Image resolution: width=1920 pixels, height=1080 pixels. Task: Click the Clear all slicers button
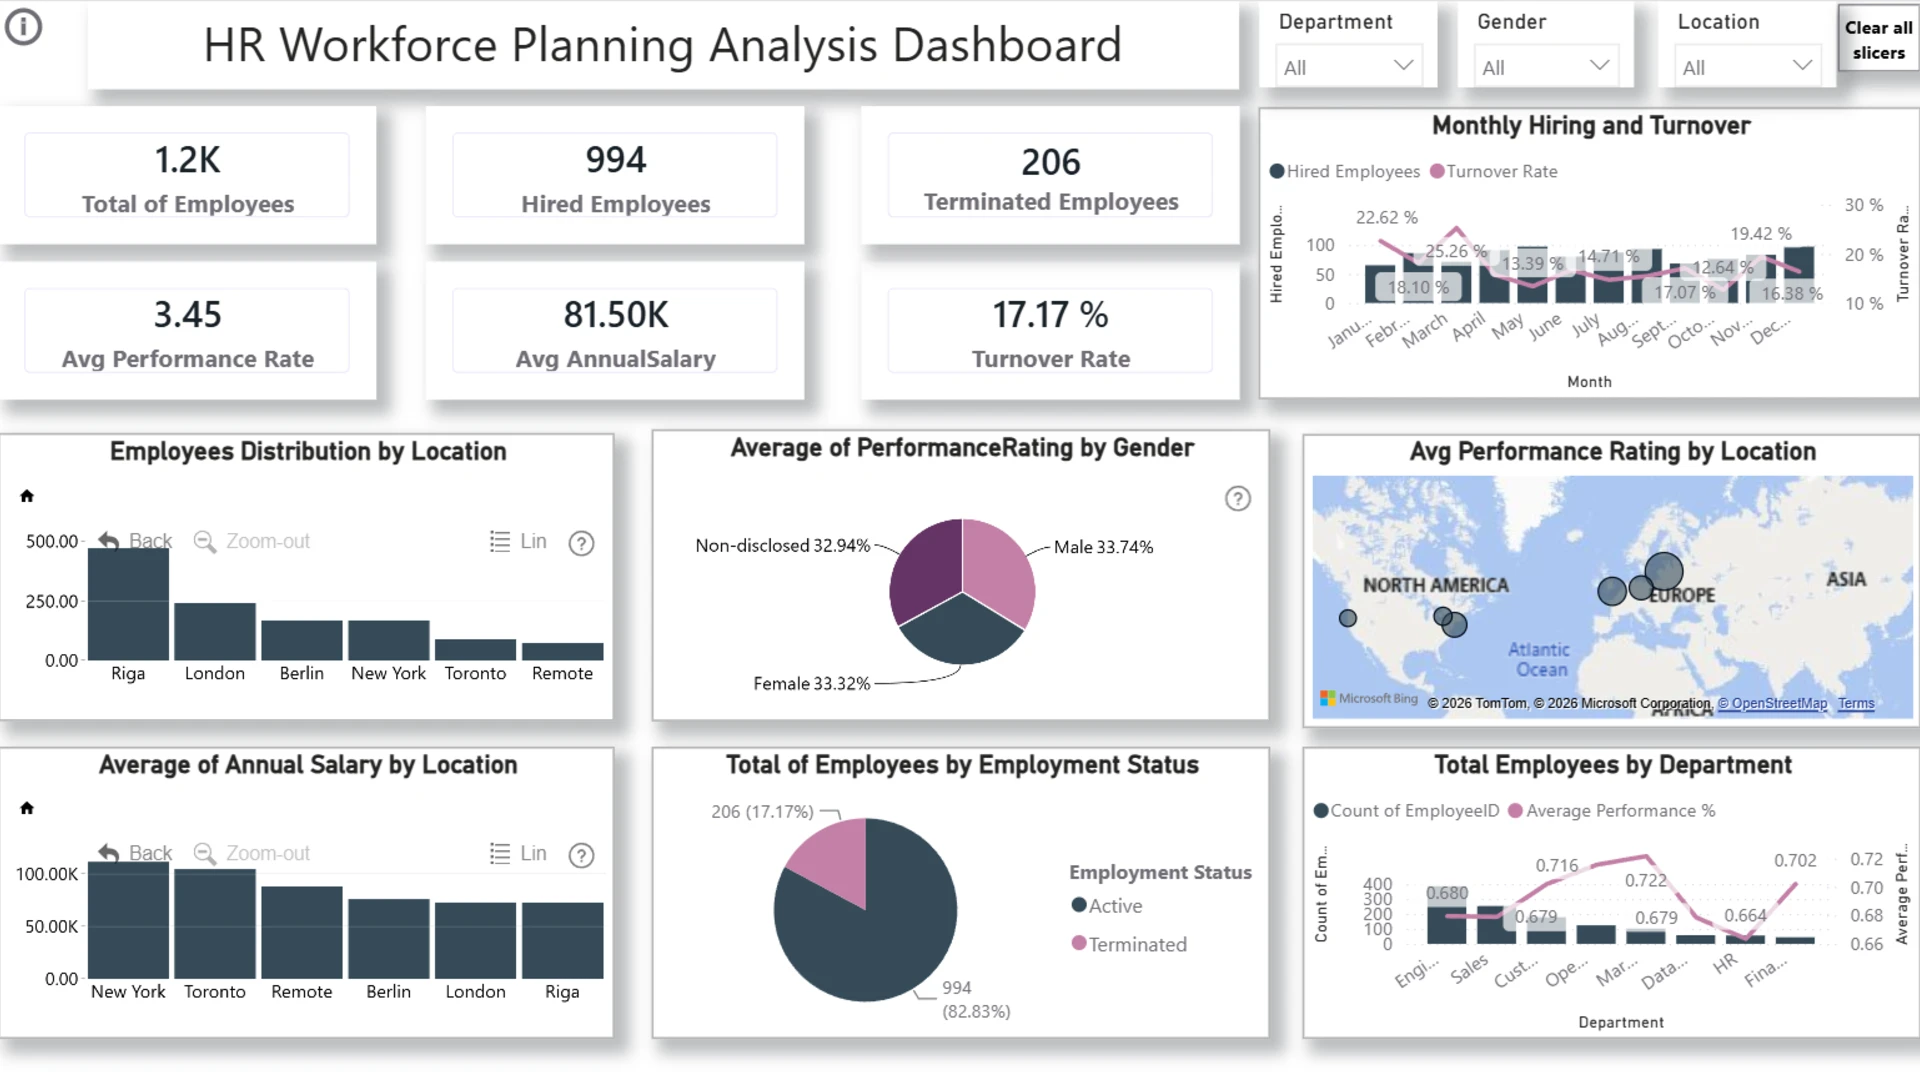1878,40
